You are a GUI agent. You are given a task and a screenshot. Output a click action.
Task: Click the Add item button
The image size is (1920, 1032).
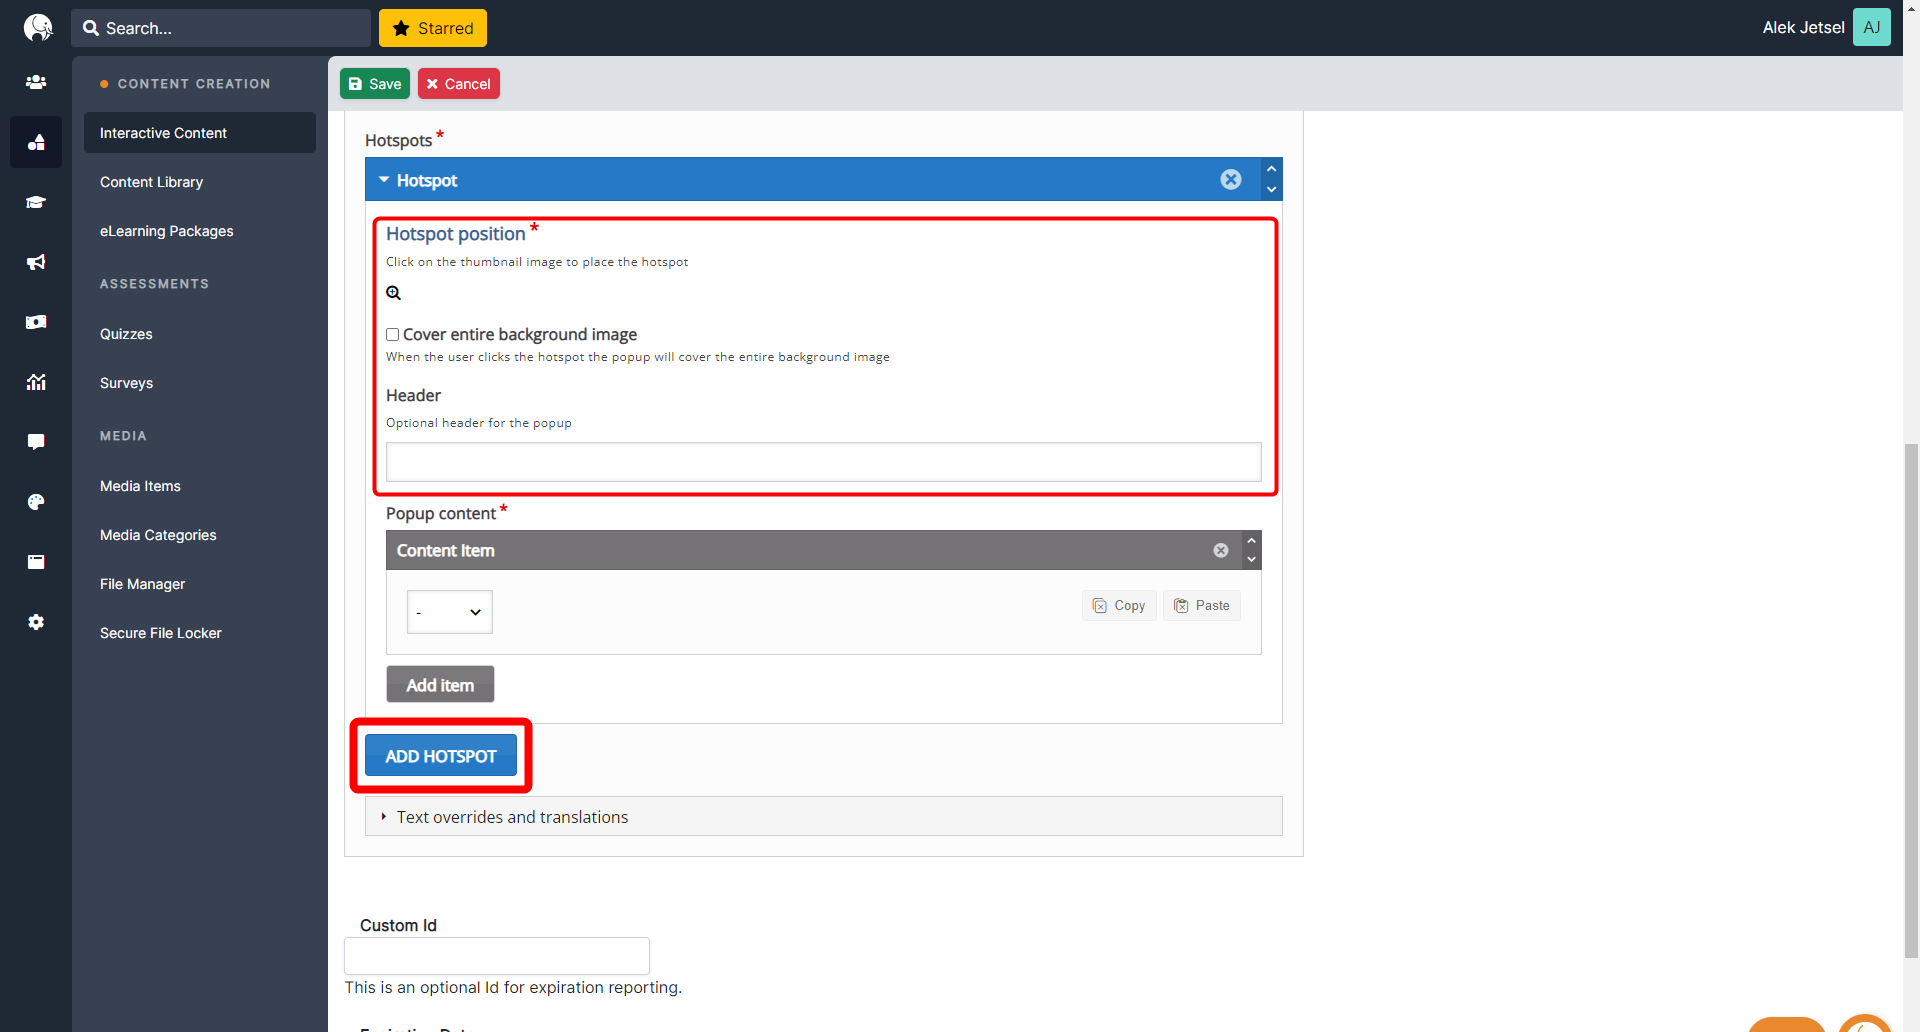(x=440, y=685)
